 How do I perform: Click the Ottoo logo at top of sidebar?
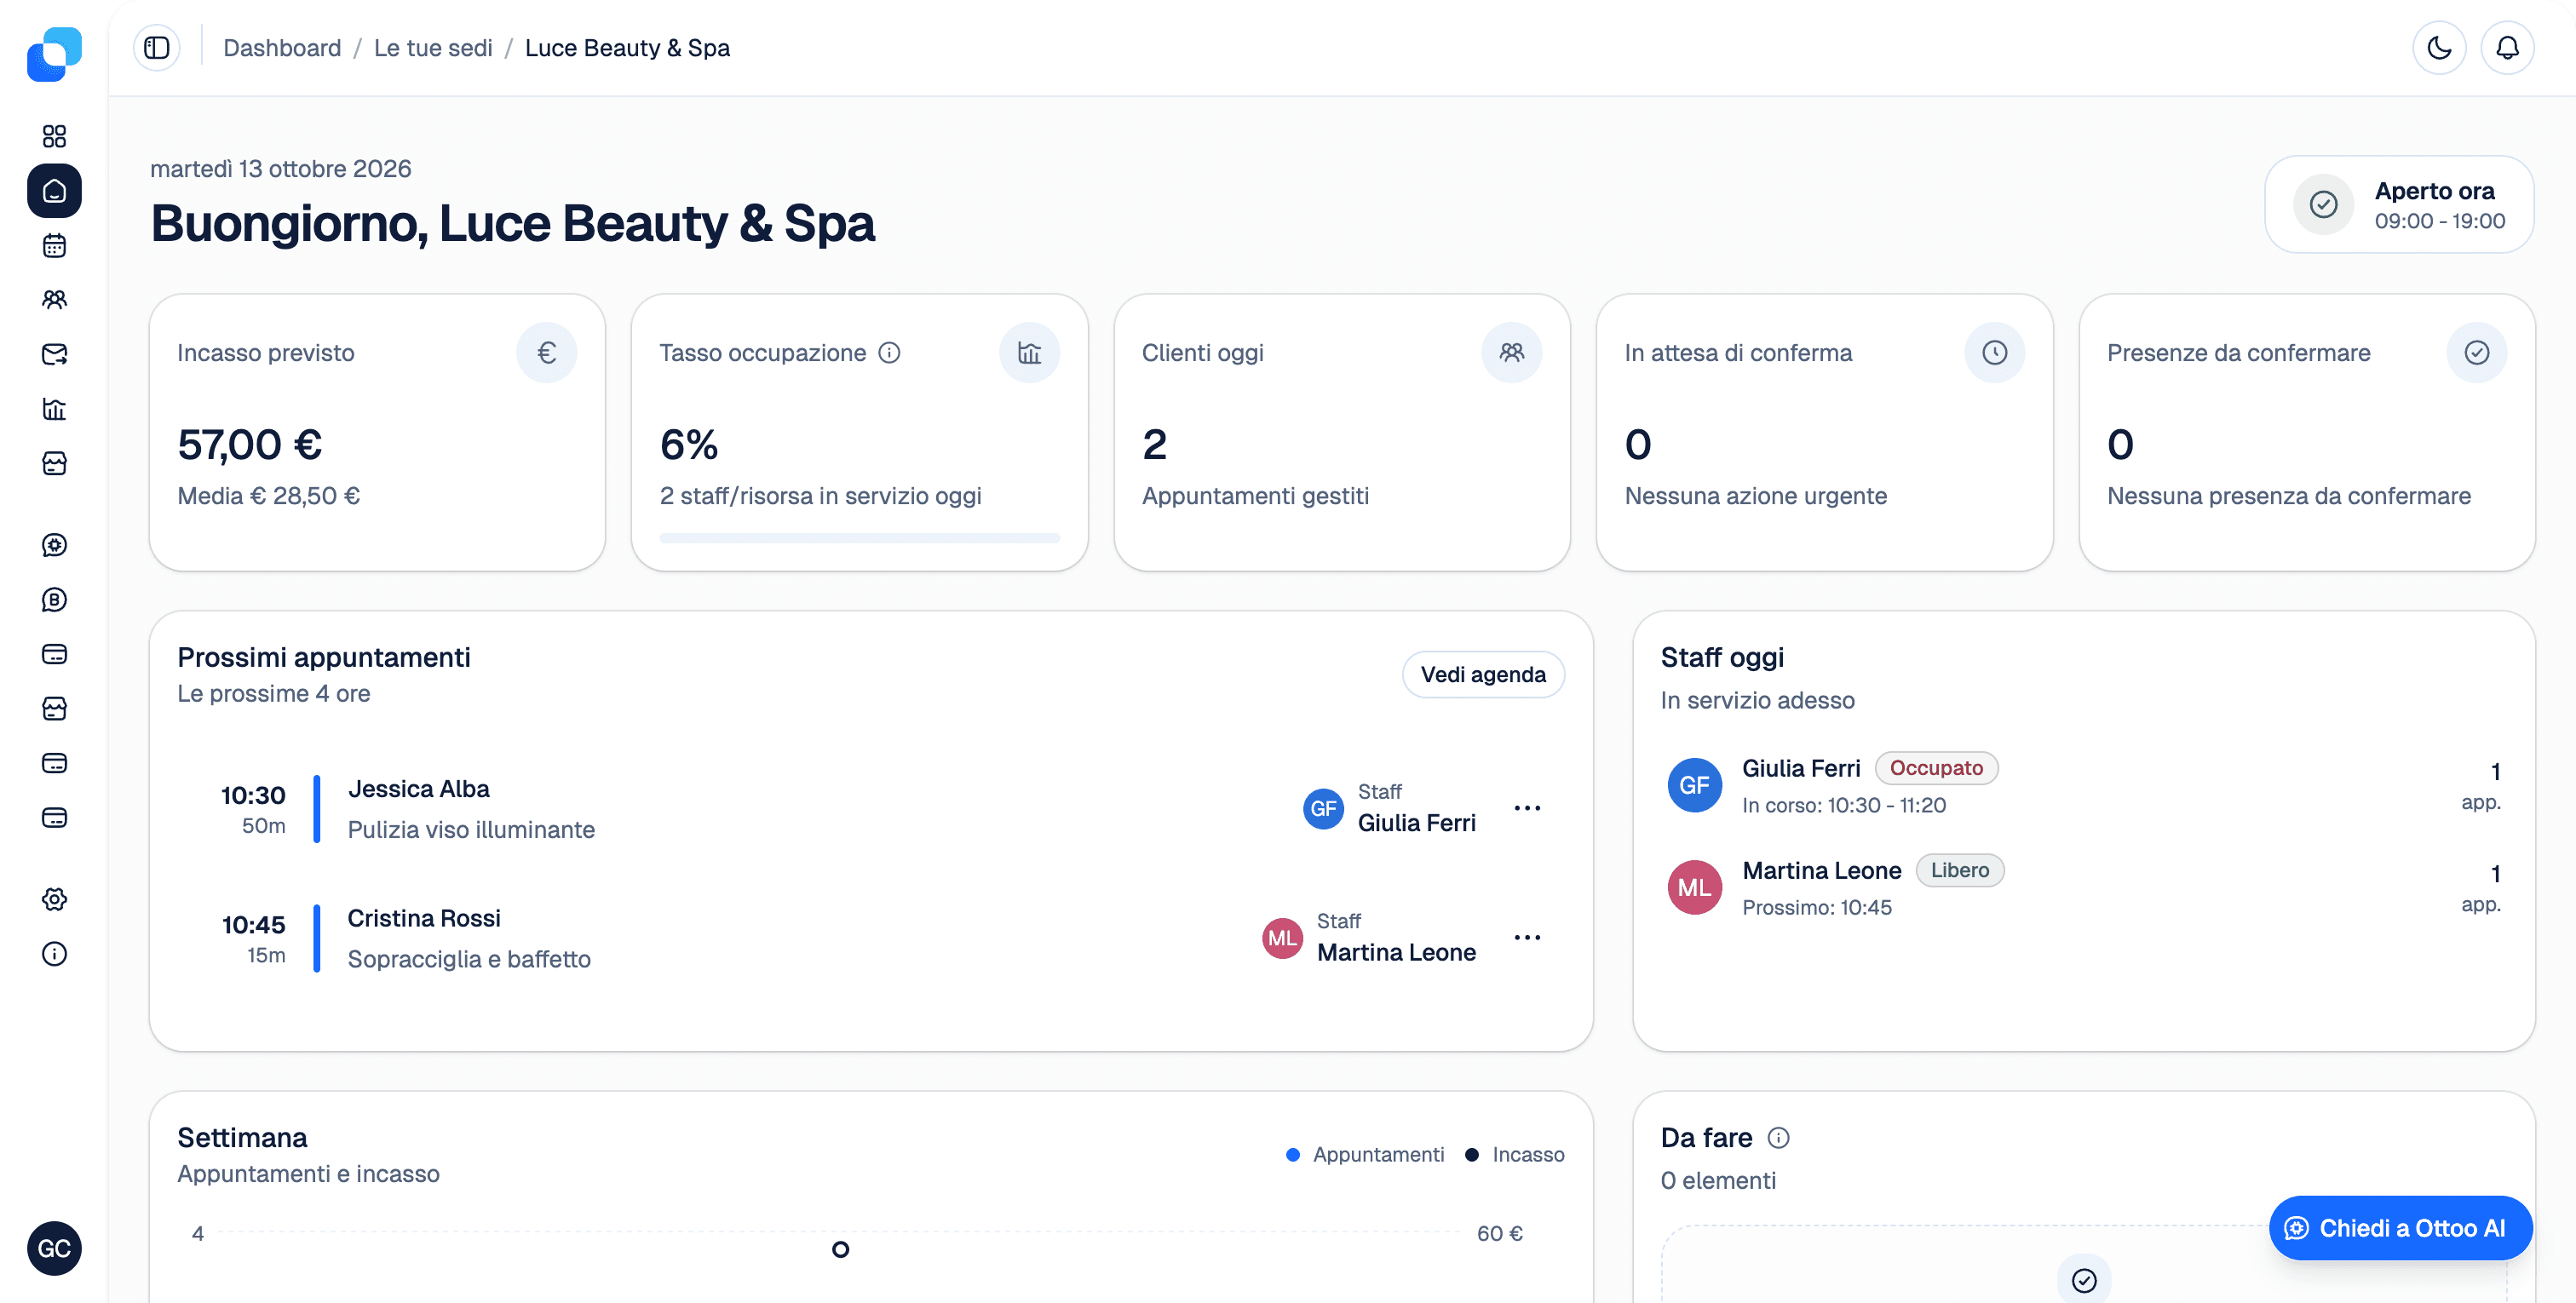coord(54,54)
